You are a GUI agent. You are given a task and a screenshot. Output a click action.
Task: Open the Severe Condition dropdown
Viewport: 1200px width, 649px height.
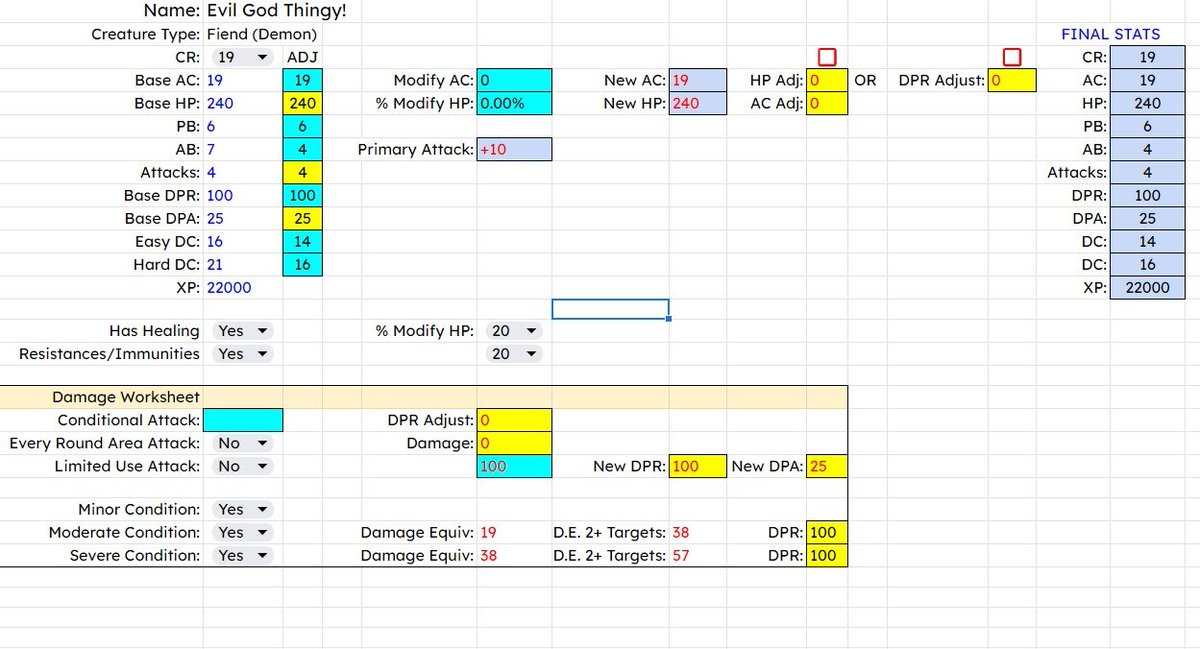tap(244, 555)
